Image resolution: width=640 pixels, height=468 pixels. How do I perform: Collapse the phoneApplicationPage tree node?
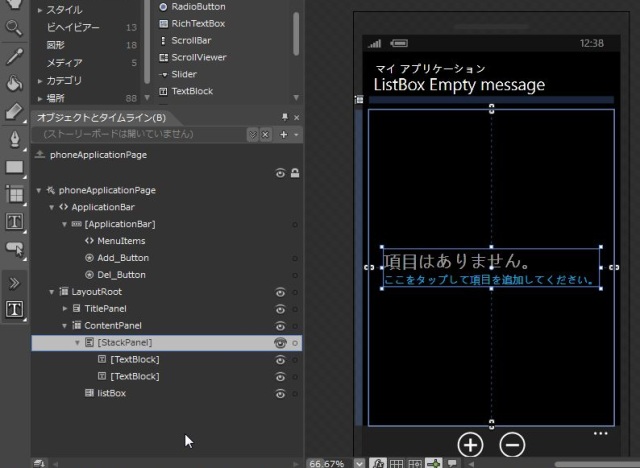pos(39,190)
